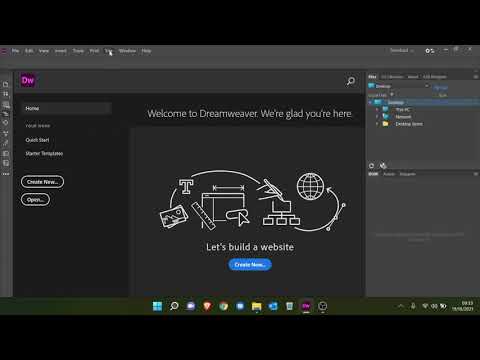Open the Find menu
The height and width of the screenshot is (360, 480).
click(94, 51)
